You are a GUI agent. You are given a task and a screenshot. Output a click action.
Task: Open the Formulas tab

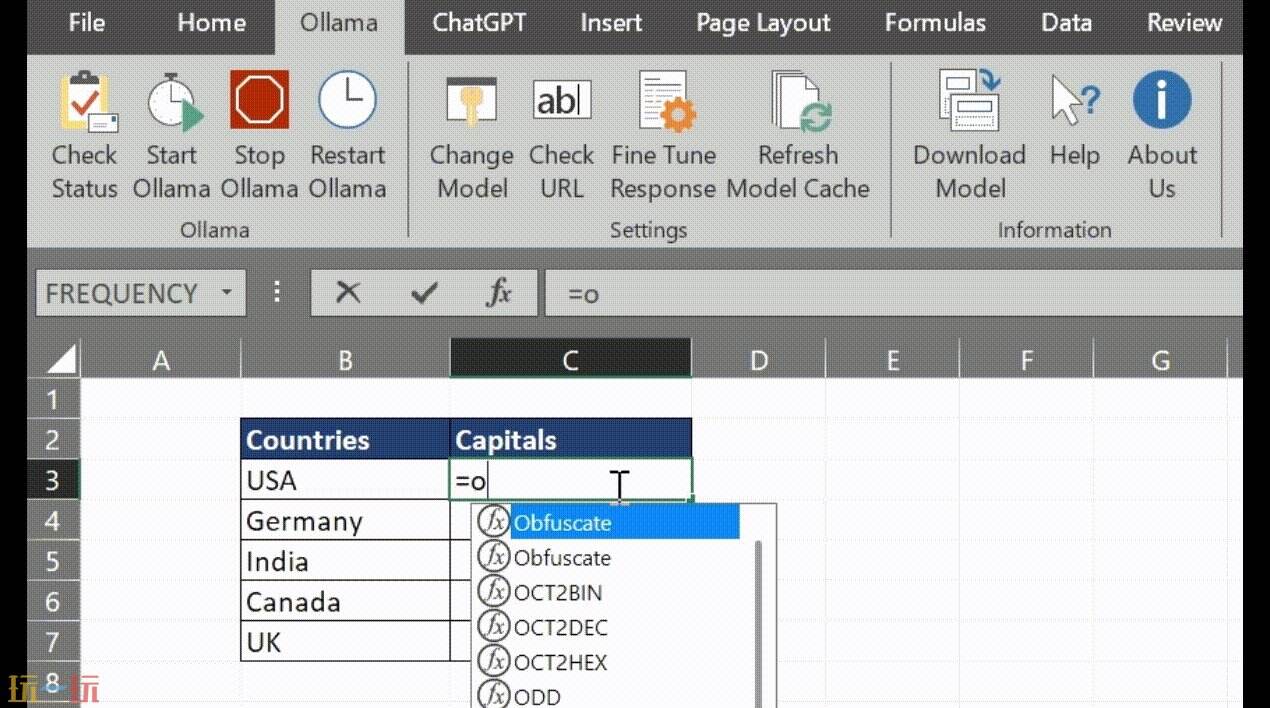[x=934, y=23]
